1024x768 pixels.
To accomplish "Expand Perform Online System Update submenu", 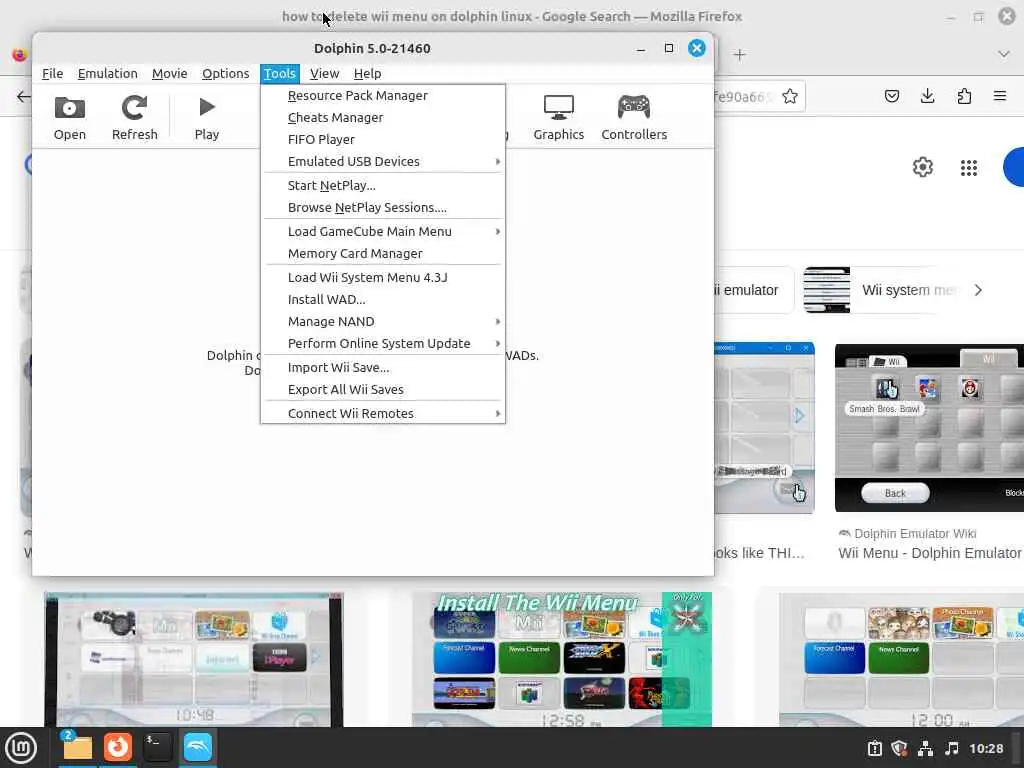I will (x=383, y=344).
